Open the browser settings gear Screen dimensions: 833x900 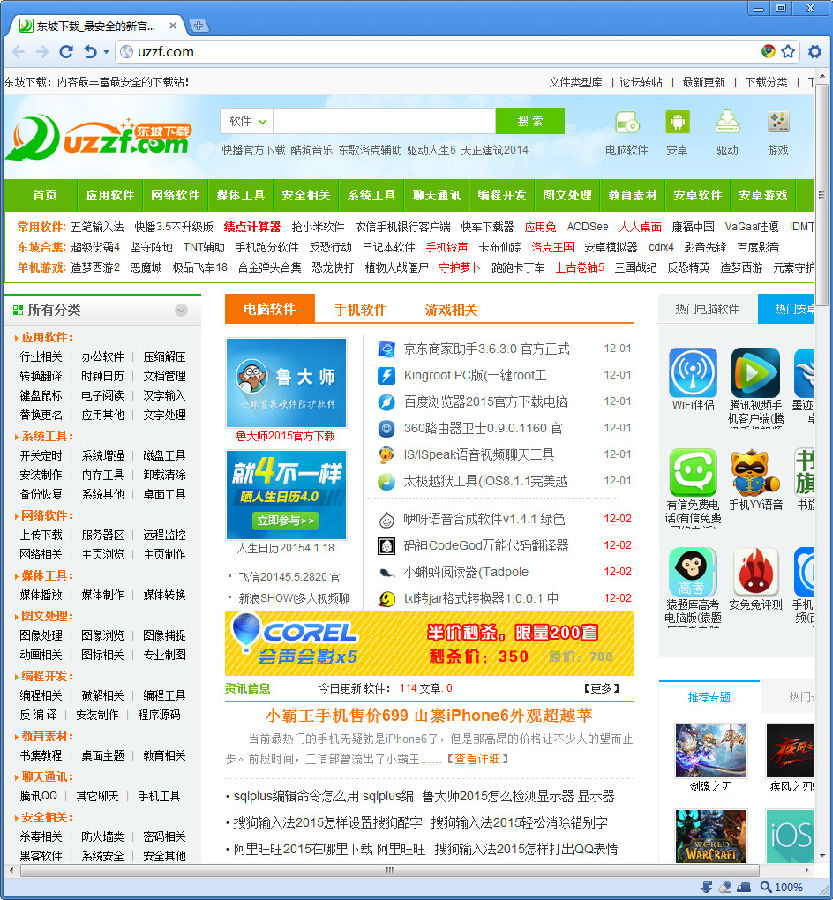(x=815, y=52)
